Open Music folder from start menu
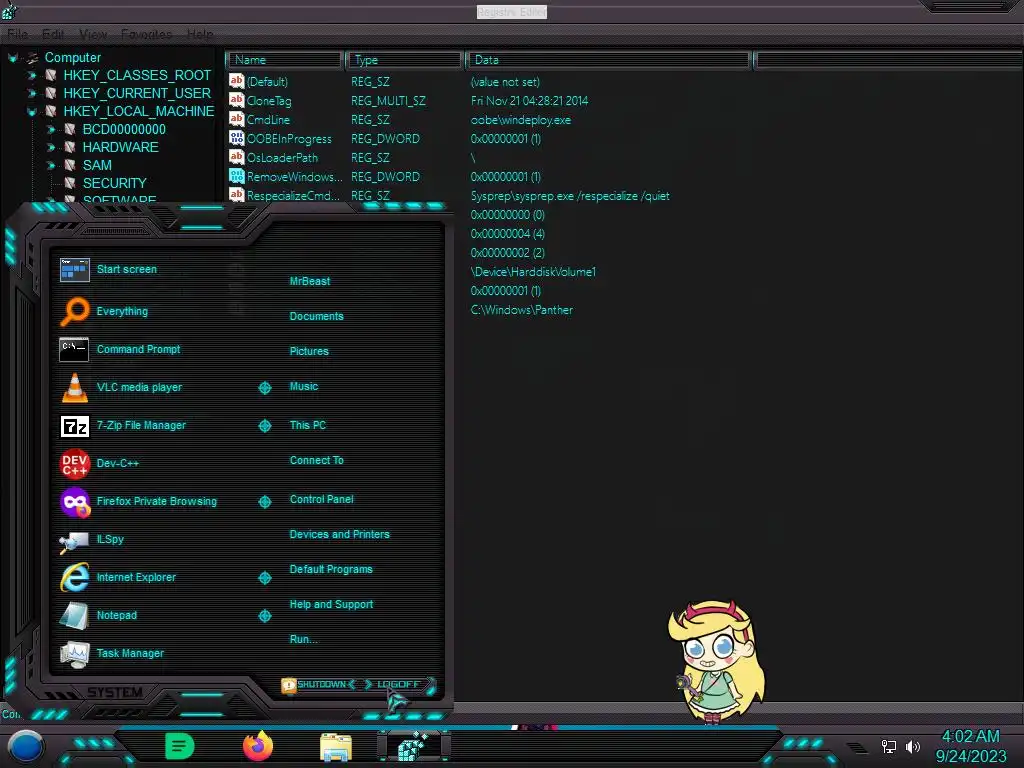This screenshot has height=768, width=1024. [304, 387]
